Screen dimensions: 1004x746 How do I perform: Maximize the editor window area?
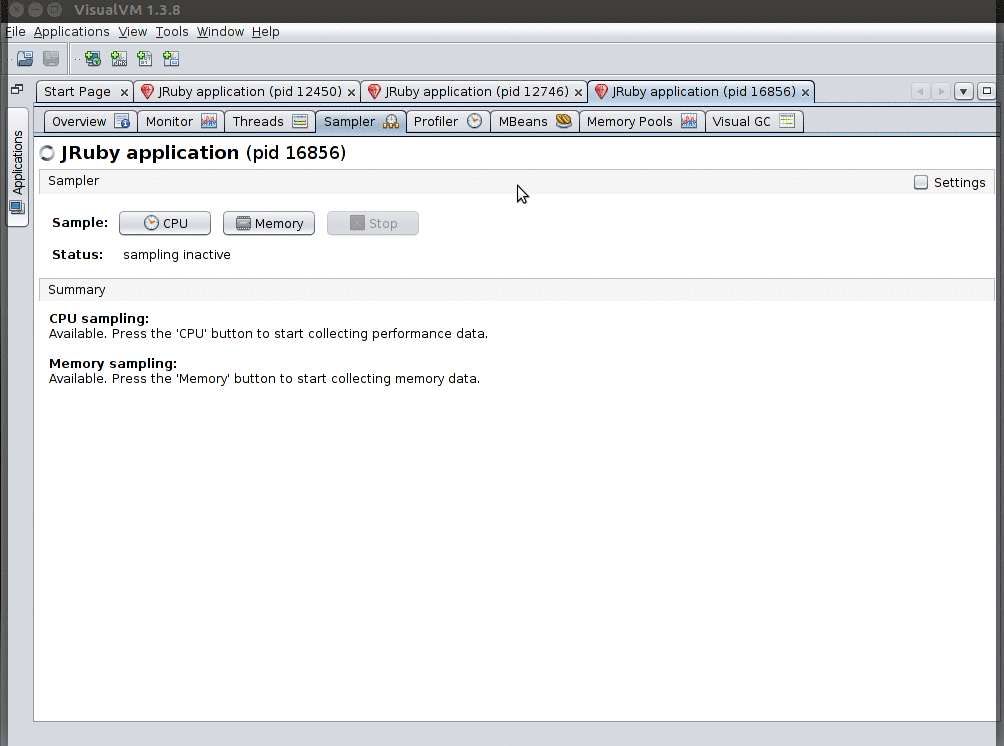(987, 91)
